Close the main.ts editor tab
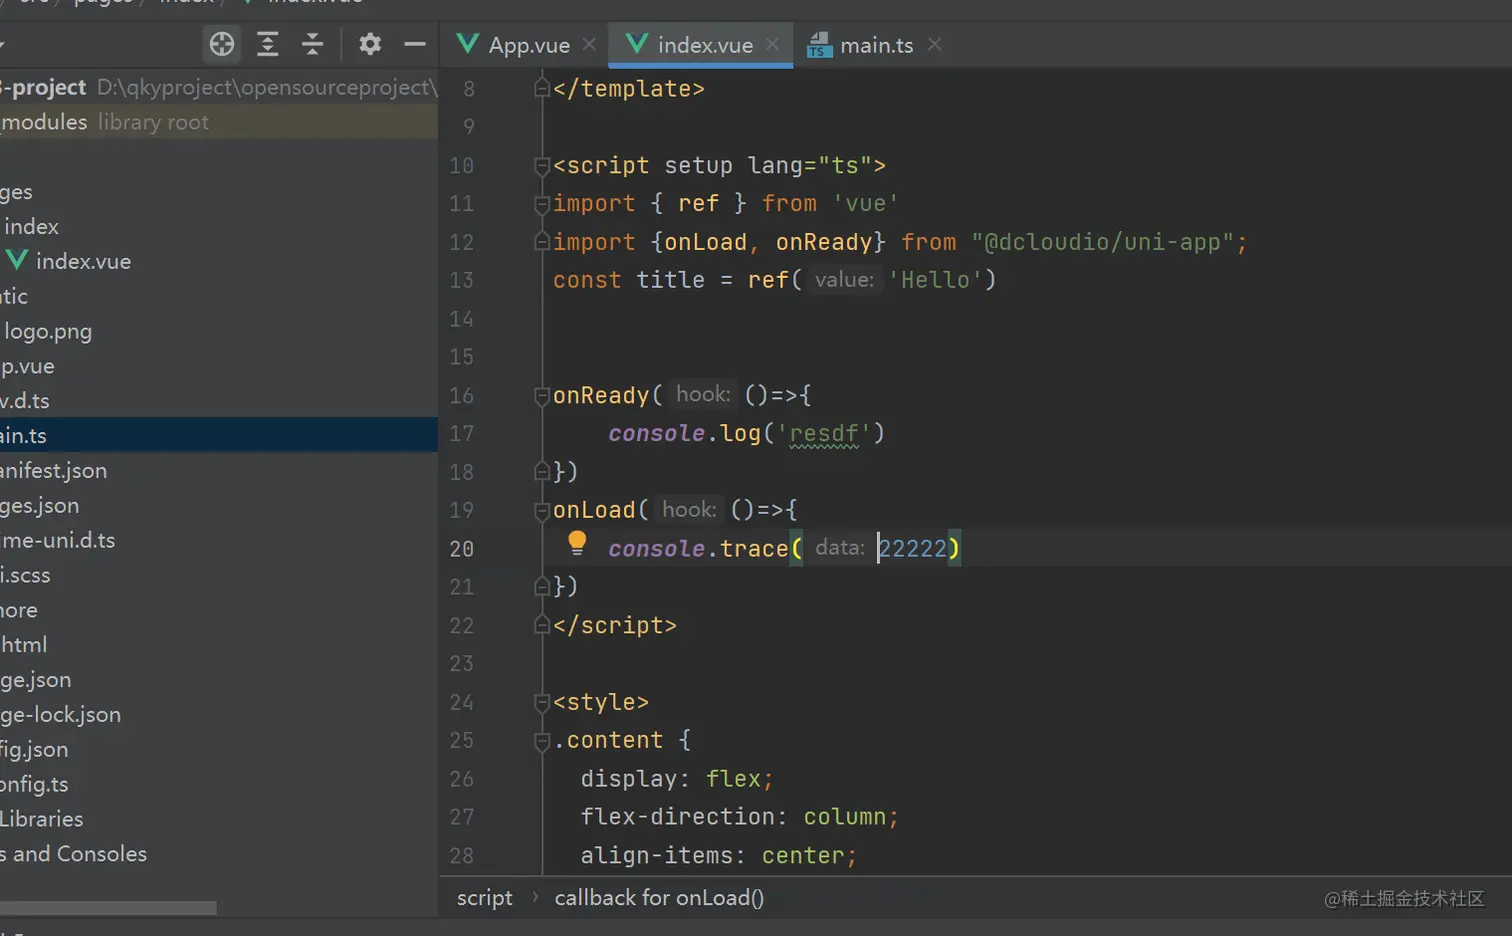 (x=934, y=45)
